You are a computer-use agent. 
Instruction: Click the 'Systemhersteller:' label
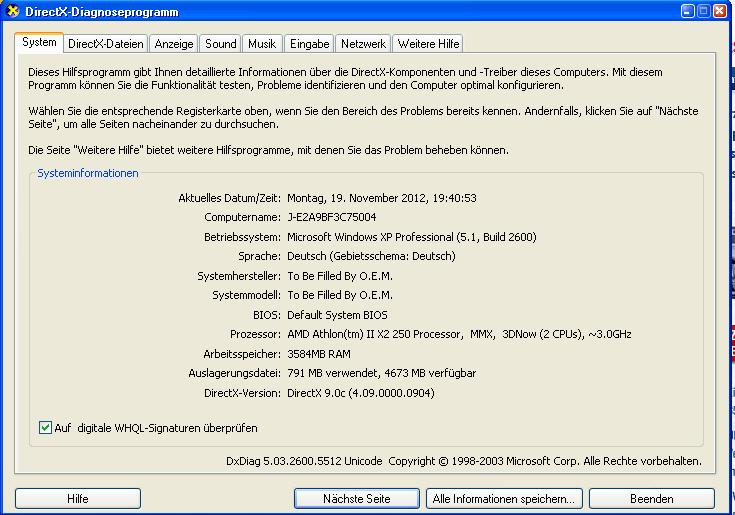(239, 276)
